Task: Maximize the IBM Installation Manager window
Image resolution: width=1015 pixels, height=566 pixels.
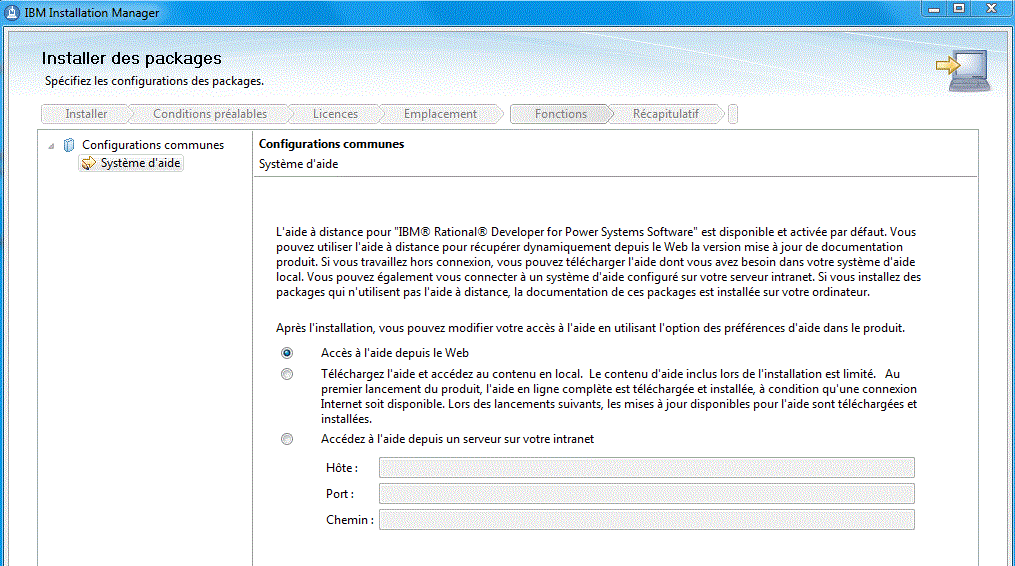Action: pyautogui.click(x=959, y=9)
